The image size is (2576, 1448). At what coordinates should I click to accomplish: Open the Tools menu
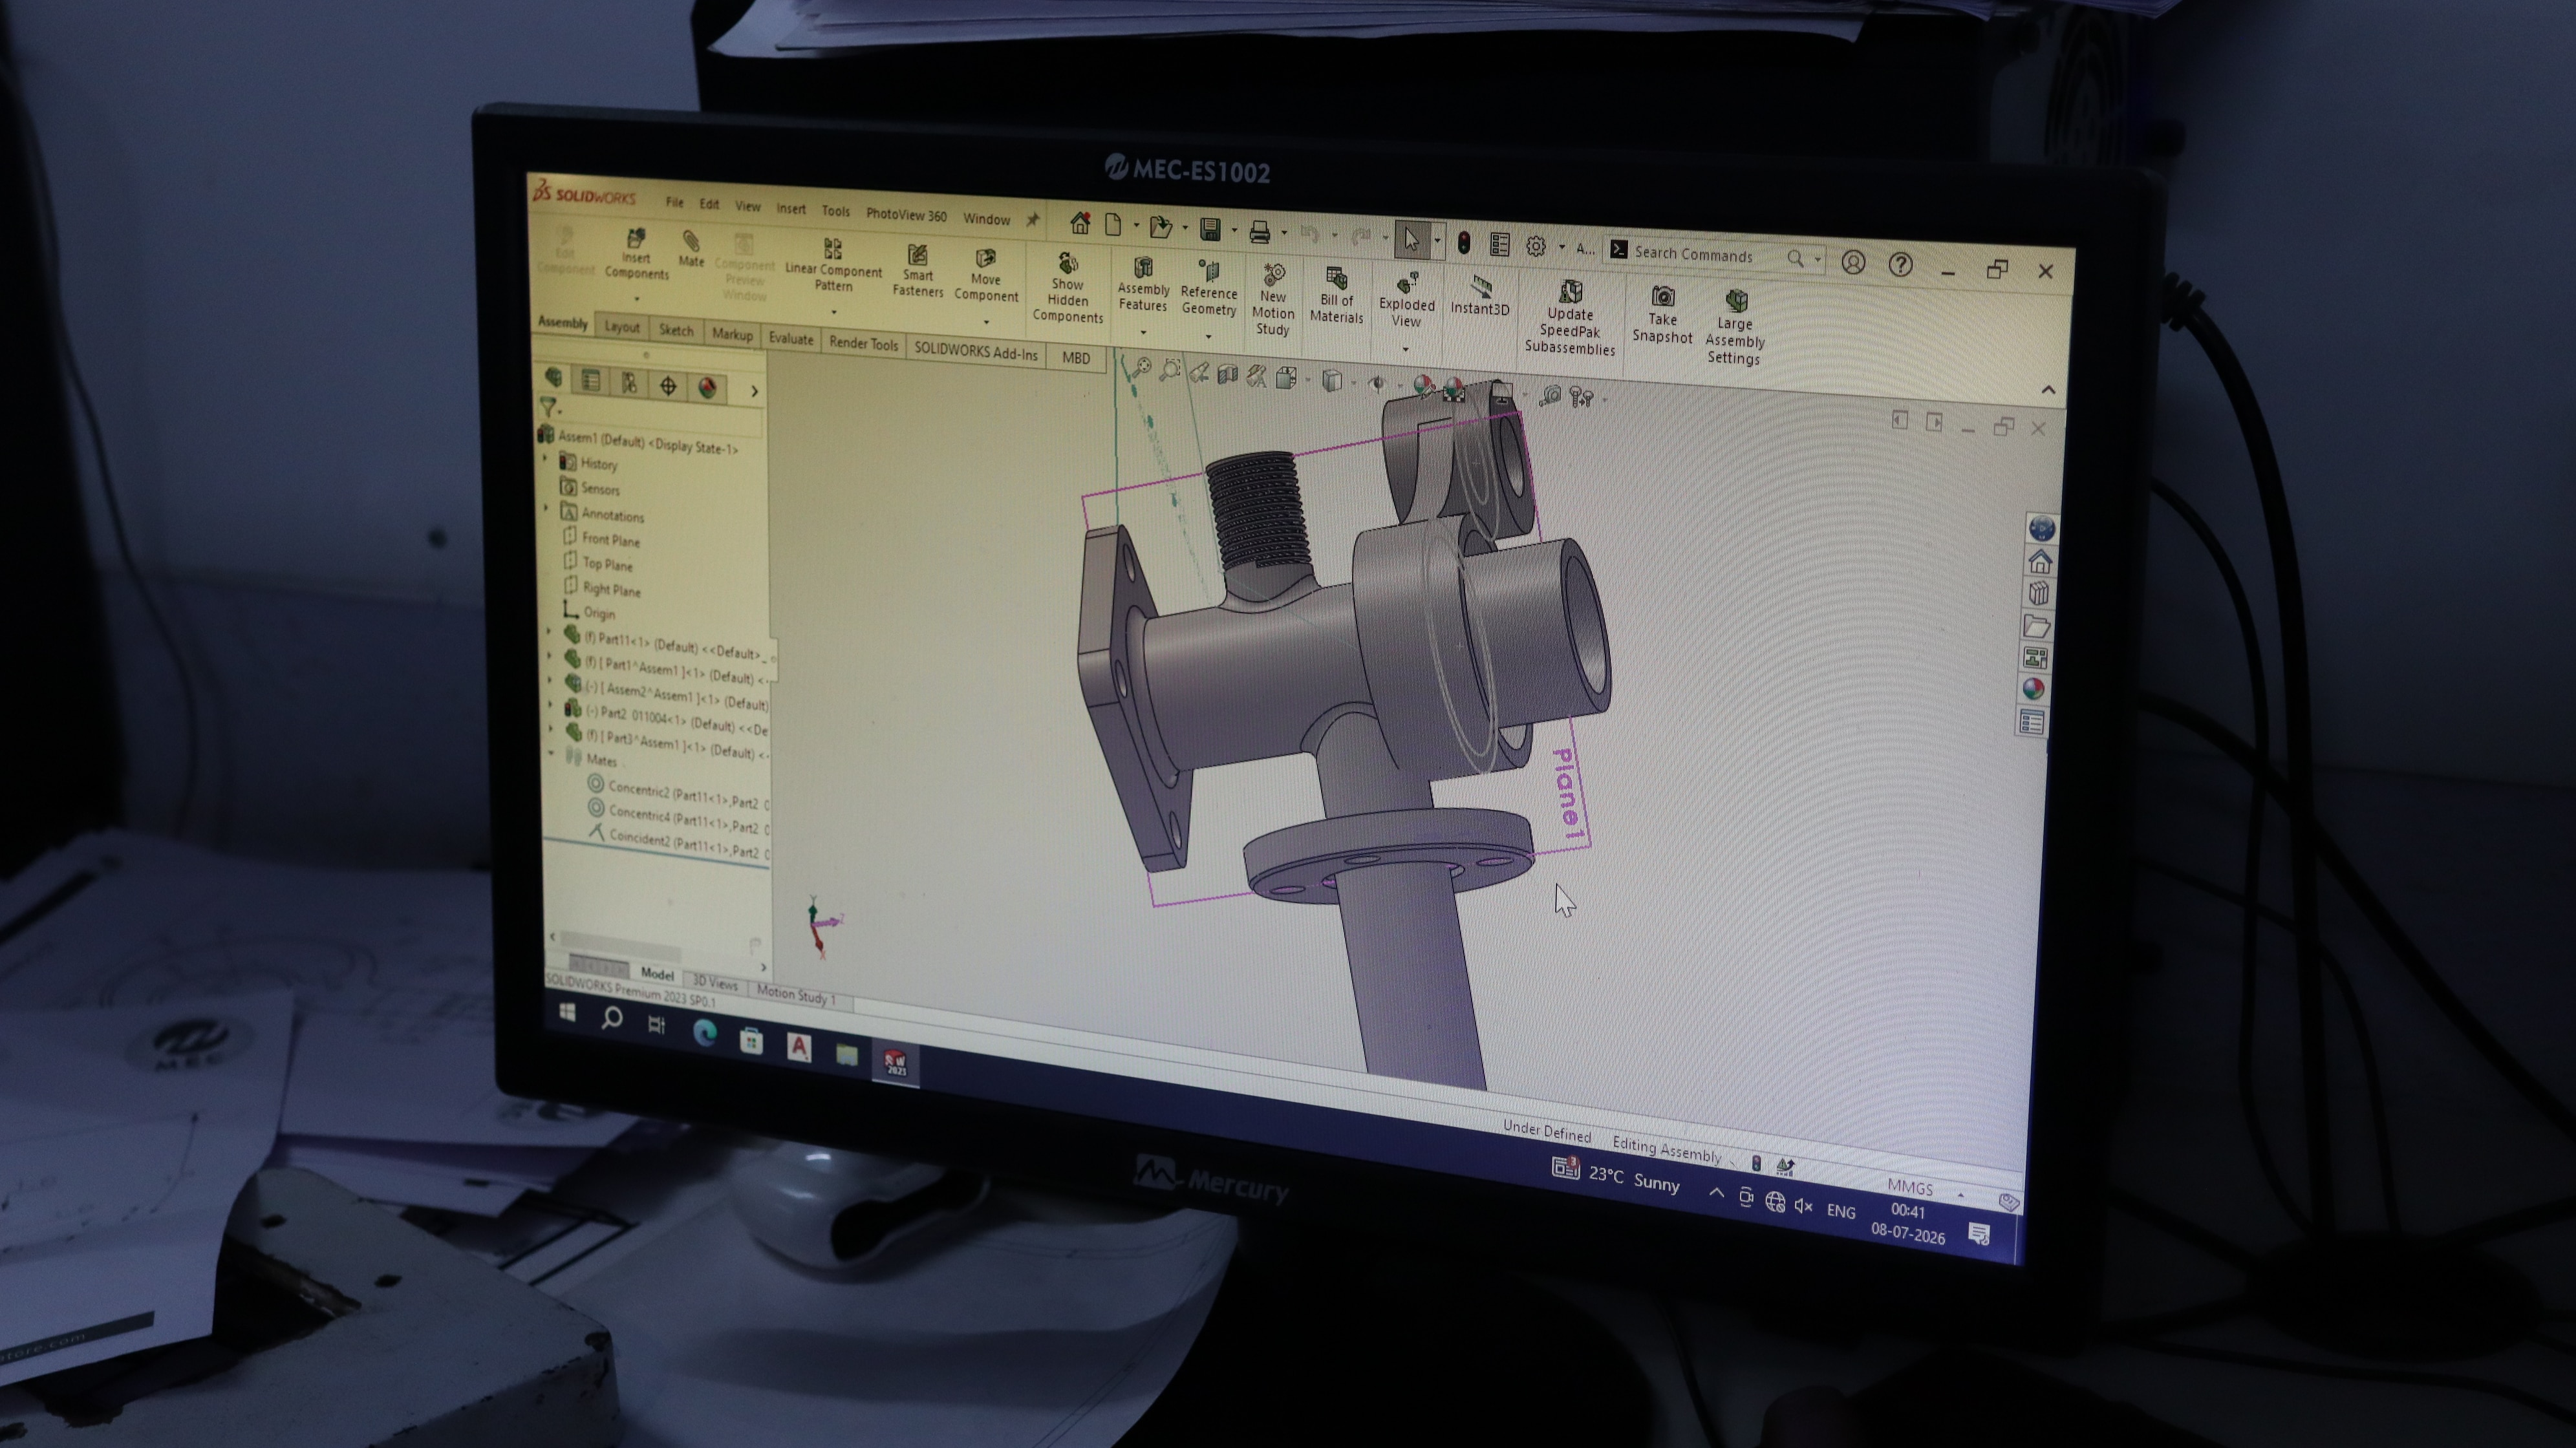click(x=835, y=211)
